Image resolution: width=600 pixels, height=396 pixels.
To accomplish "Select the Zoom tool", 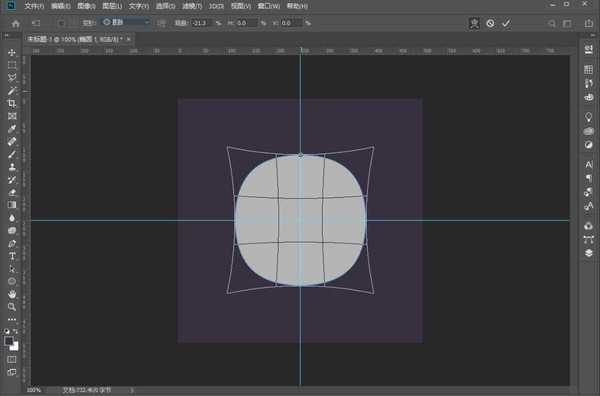I will [x=12, y=307].
